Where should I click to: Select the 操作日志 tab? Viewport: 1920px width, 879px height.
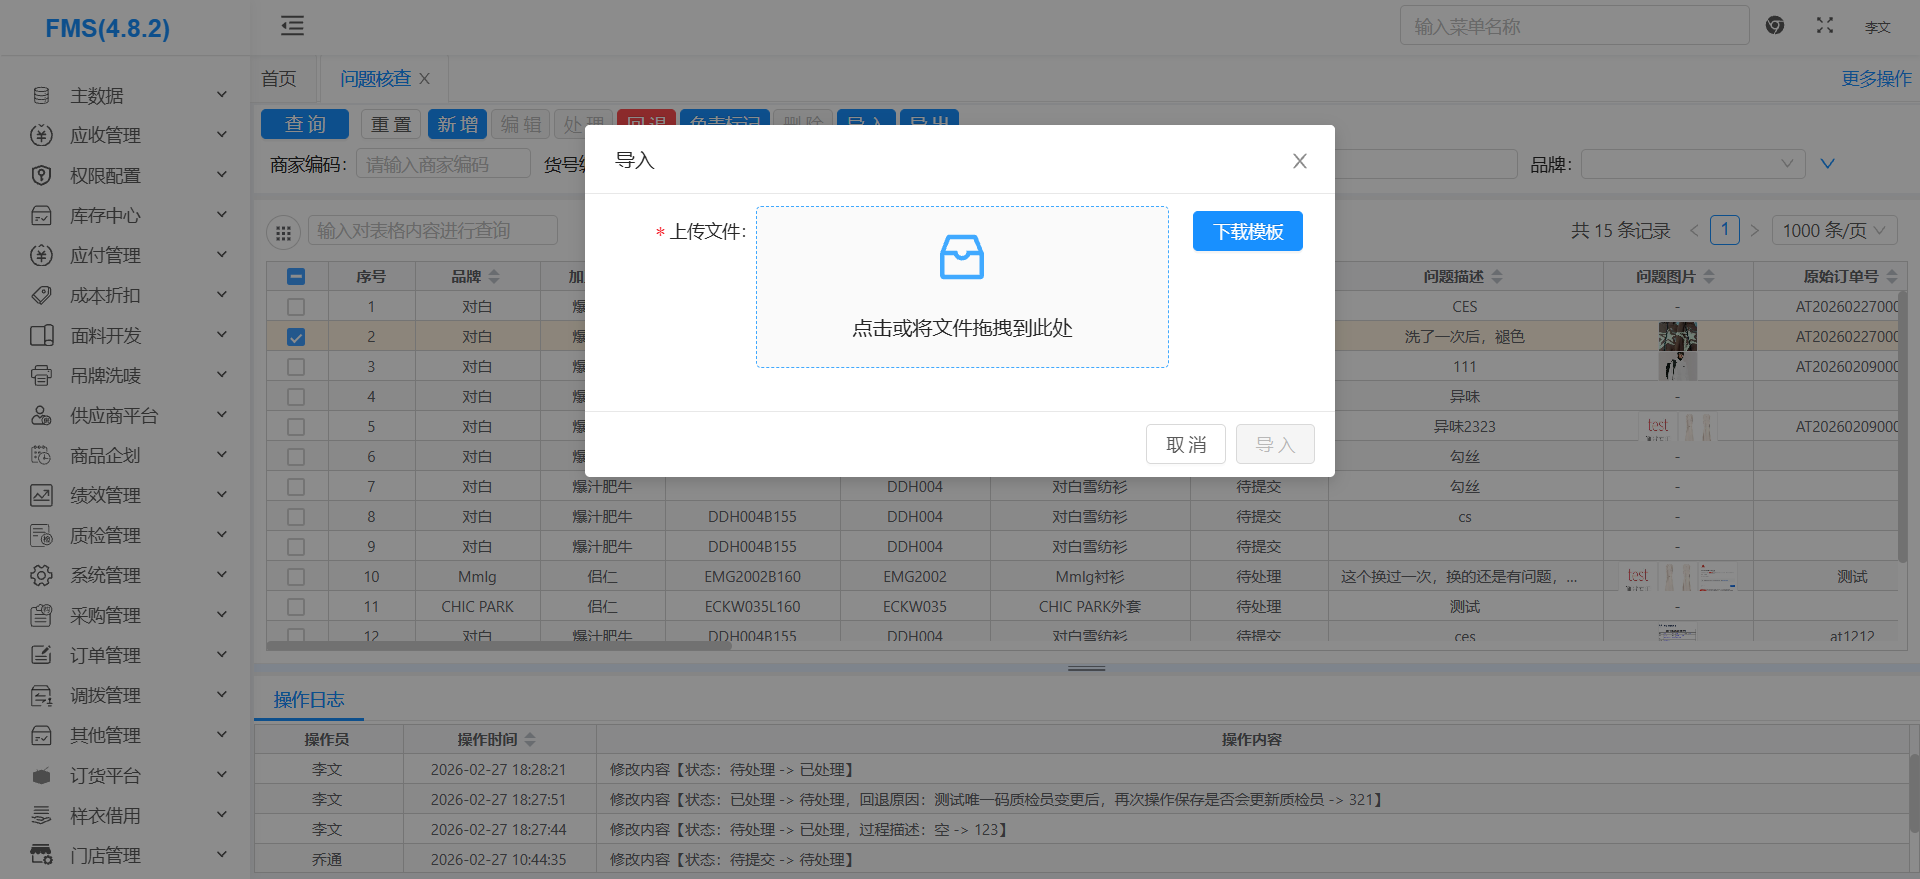309,700
